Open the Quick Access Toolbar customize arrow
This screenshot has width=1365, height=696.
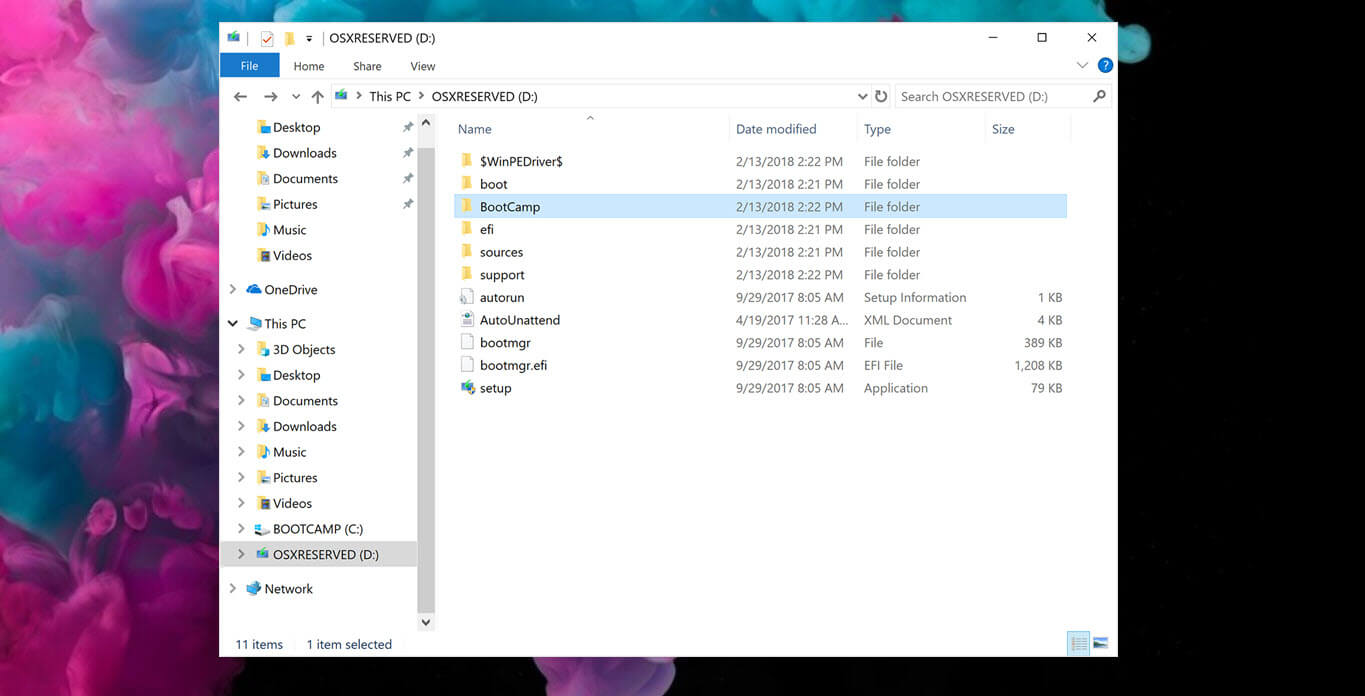[309, 39]
